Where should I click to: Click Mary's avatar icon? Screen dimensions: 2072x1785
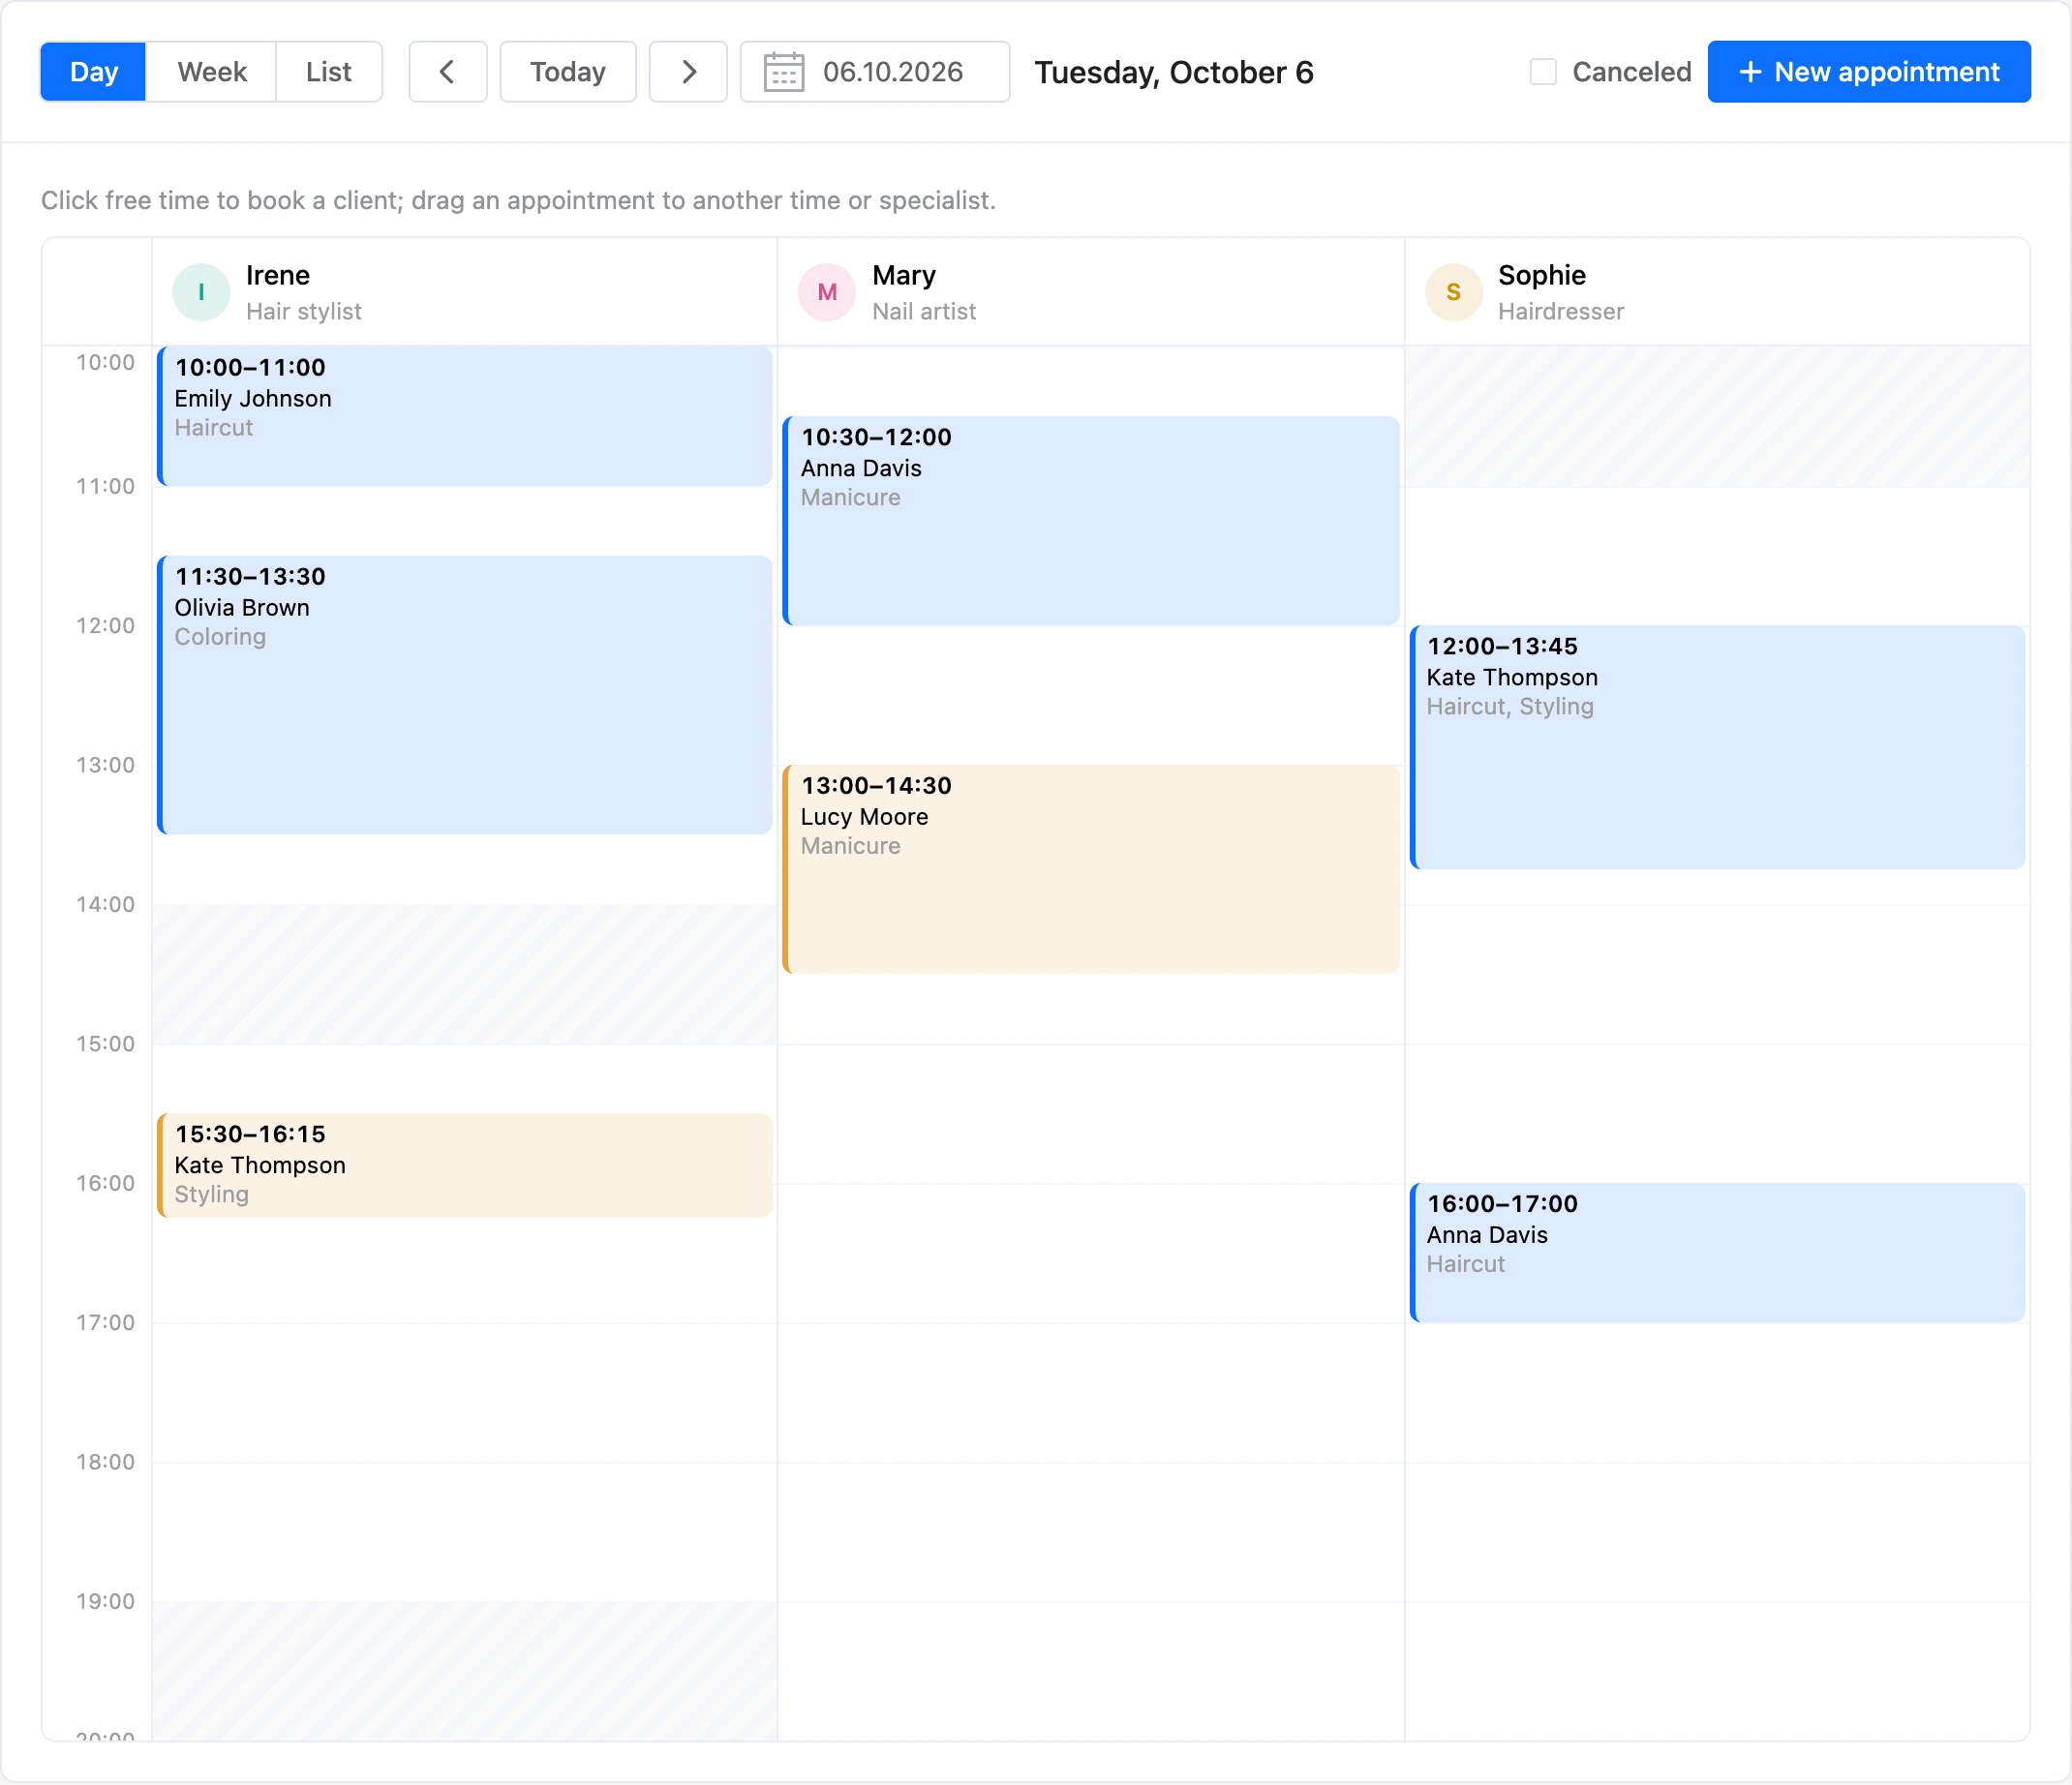827,292
